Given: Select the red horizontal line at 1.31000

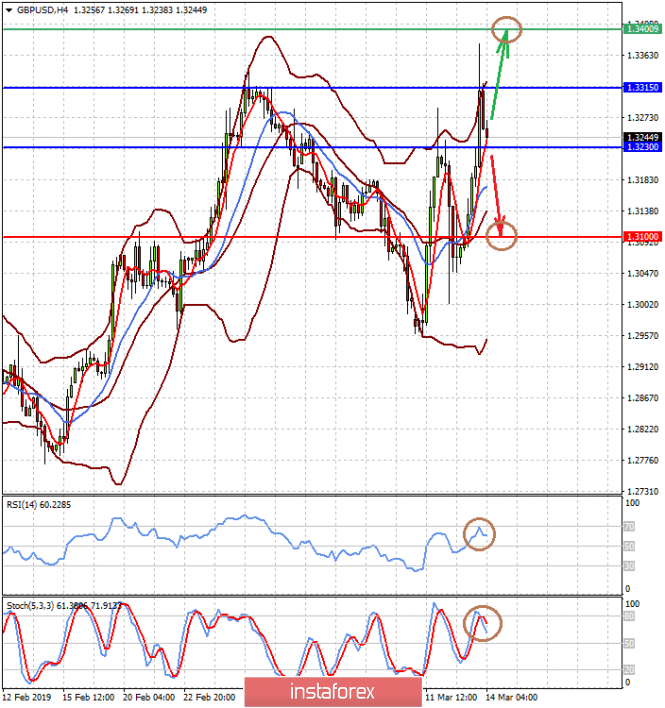Looking at the screenshot, I should [312, 237].
